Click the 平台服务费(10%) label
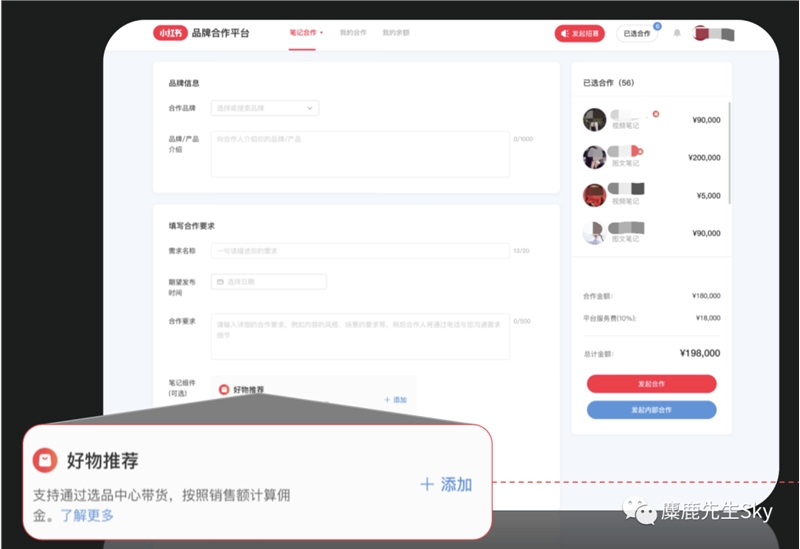800x549 pixels. [610, 318]
